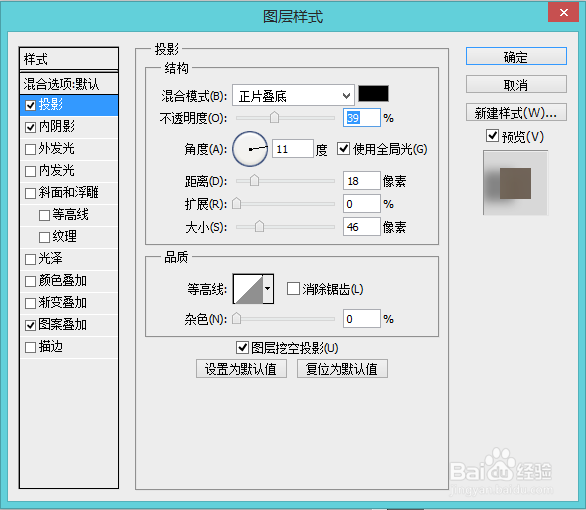Viewport: 586px width, 510px height.
Task: Click the 扩展 spread slider handle
Action: pos(237,204)
